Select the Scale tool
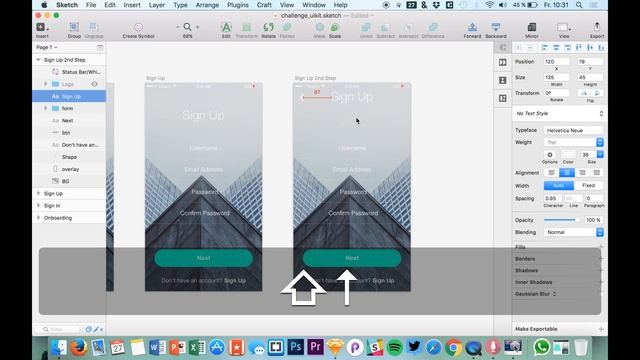Image resolution: width=640 pixels, height=360 pixels. pos(335,27)
